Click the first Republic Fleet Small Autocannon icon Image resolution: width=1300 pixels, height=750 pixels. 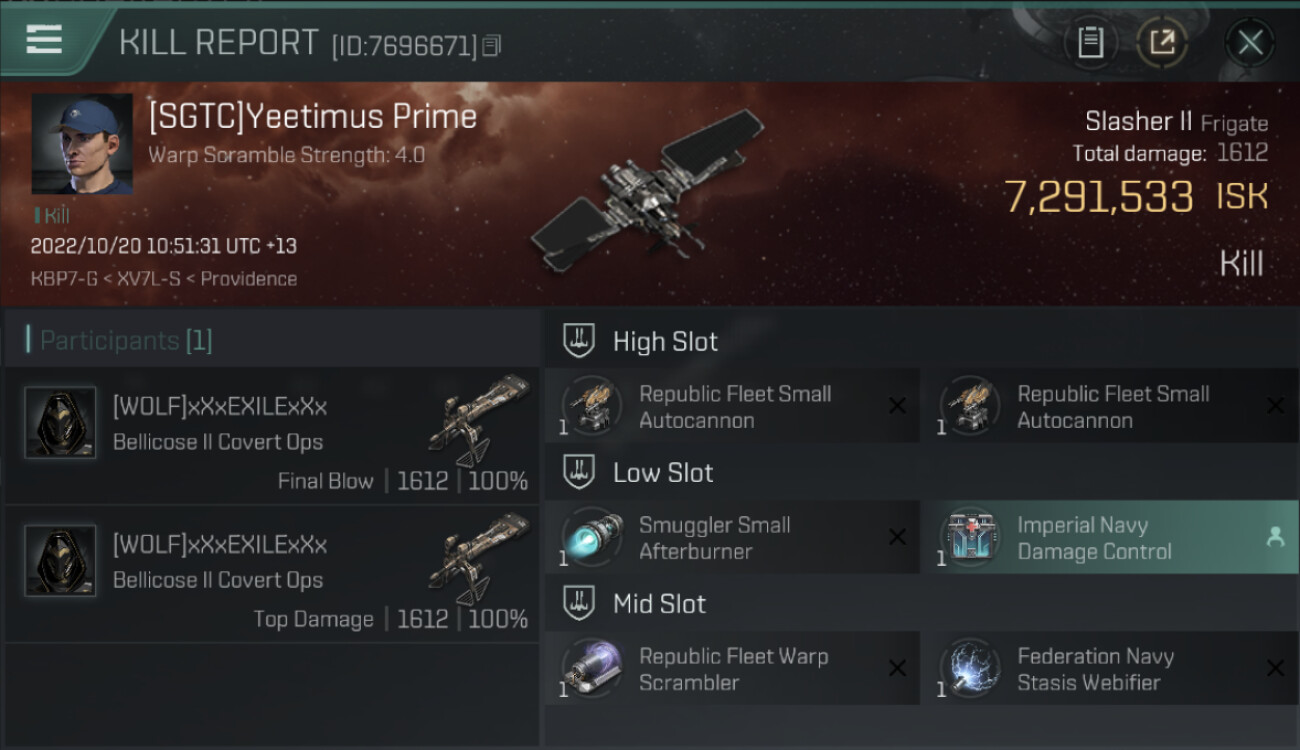tap(591, 405)
